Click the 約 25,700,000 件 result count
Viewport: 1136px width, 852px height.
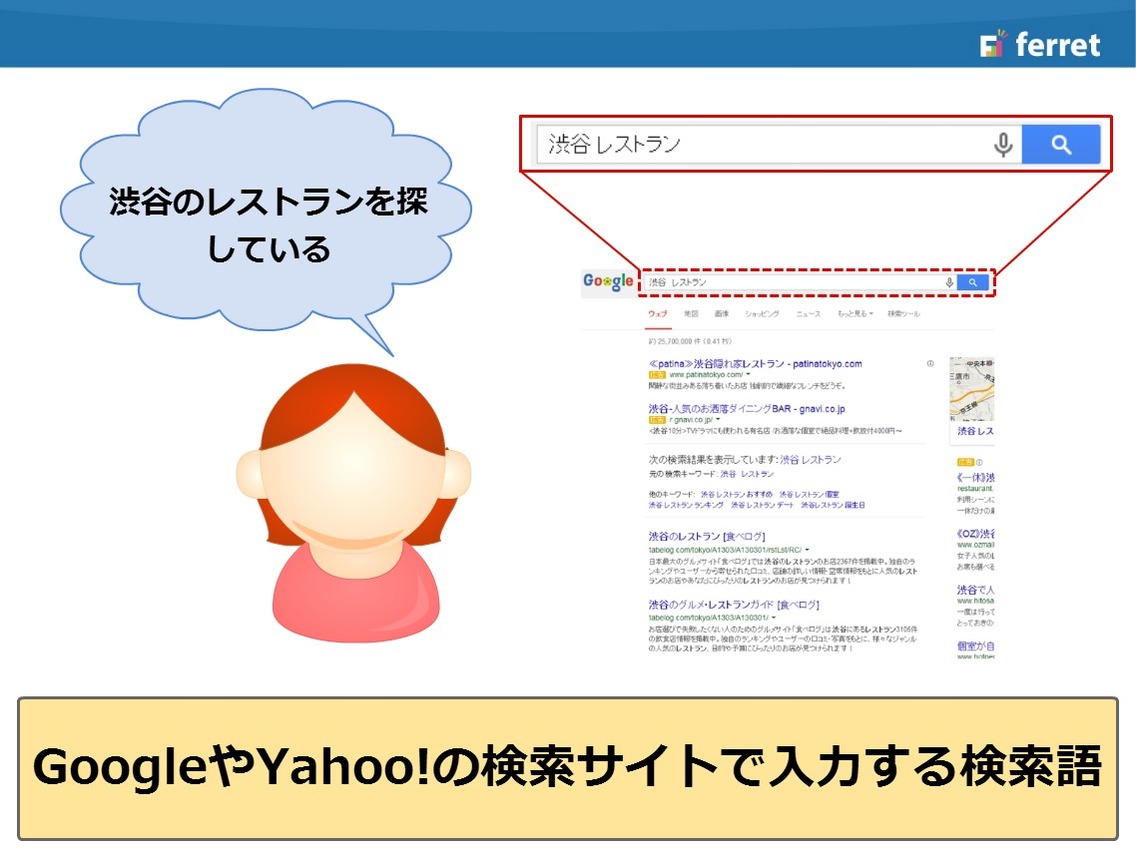tap(690, 341)
